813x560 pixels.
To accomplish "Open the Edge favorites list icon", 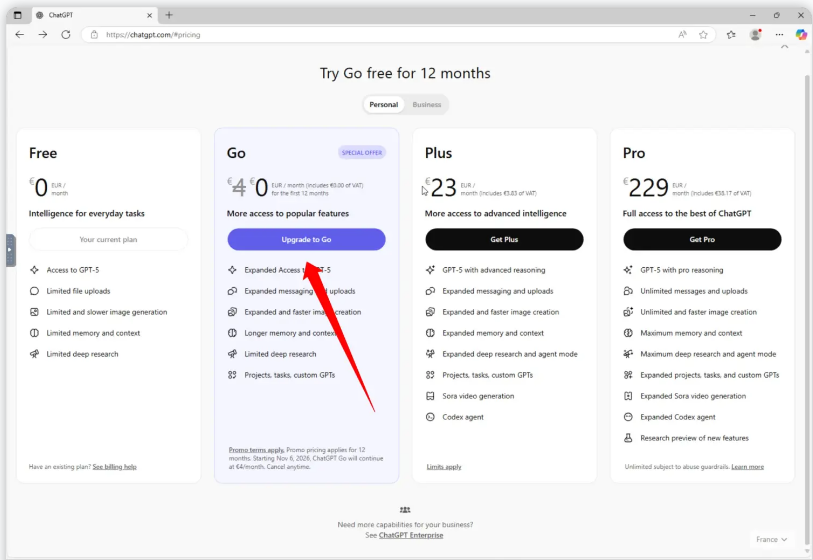I will click(x=731, y=34).
